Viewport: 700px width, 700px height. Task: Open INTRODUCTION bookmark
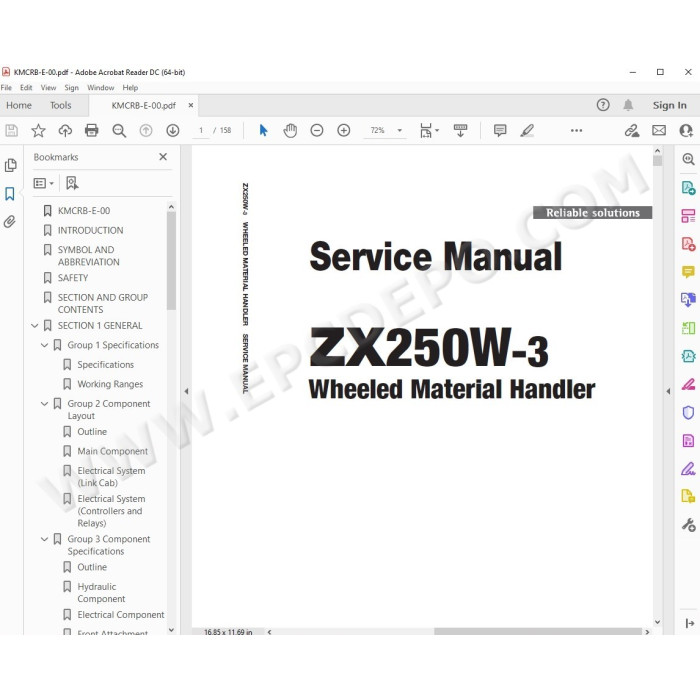pos(90,230)
